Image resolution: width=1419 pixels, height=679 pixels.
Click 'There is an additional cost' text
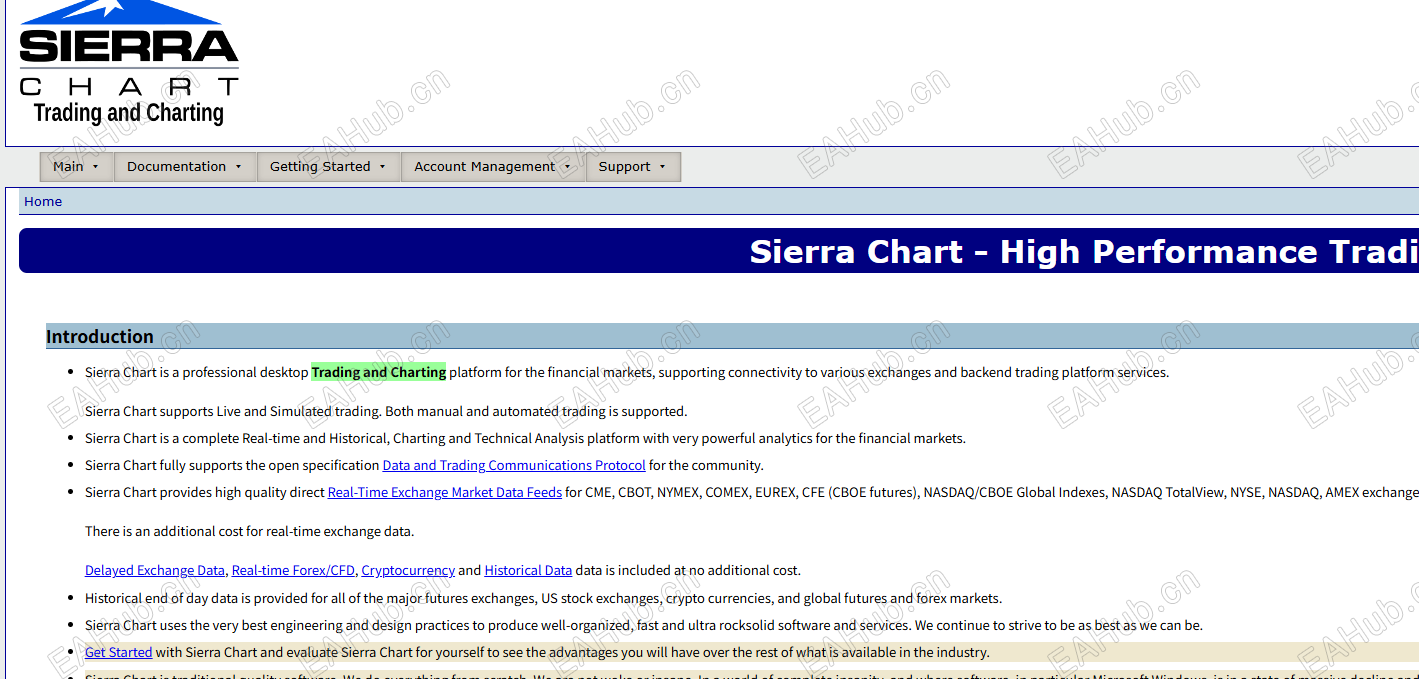tap(249, 531)
